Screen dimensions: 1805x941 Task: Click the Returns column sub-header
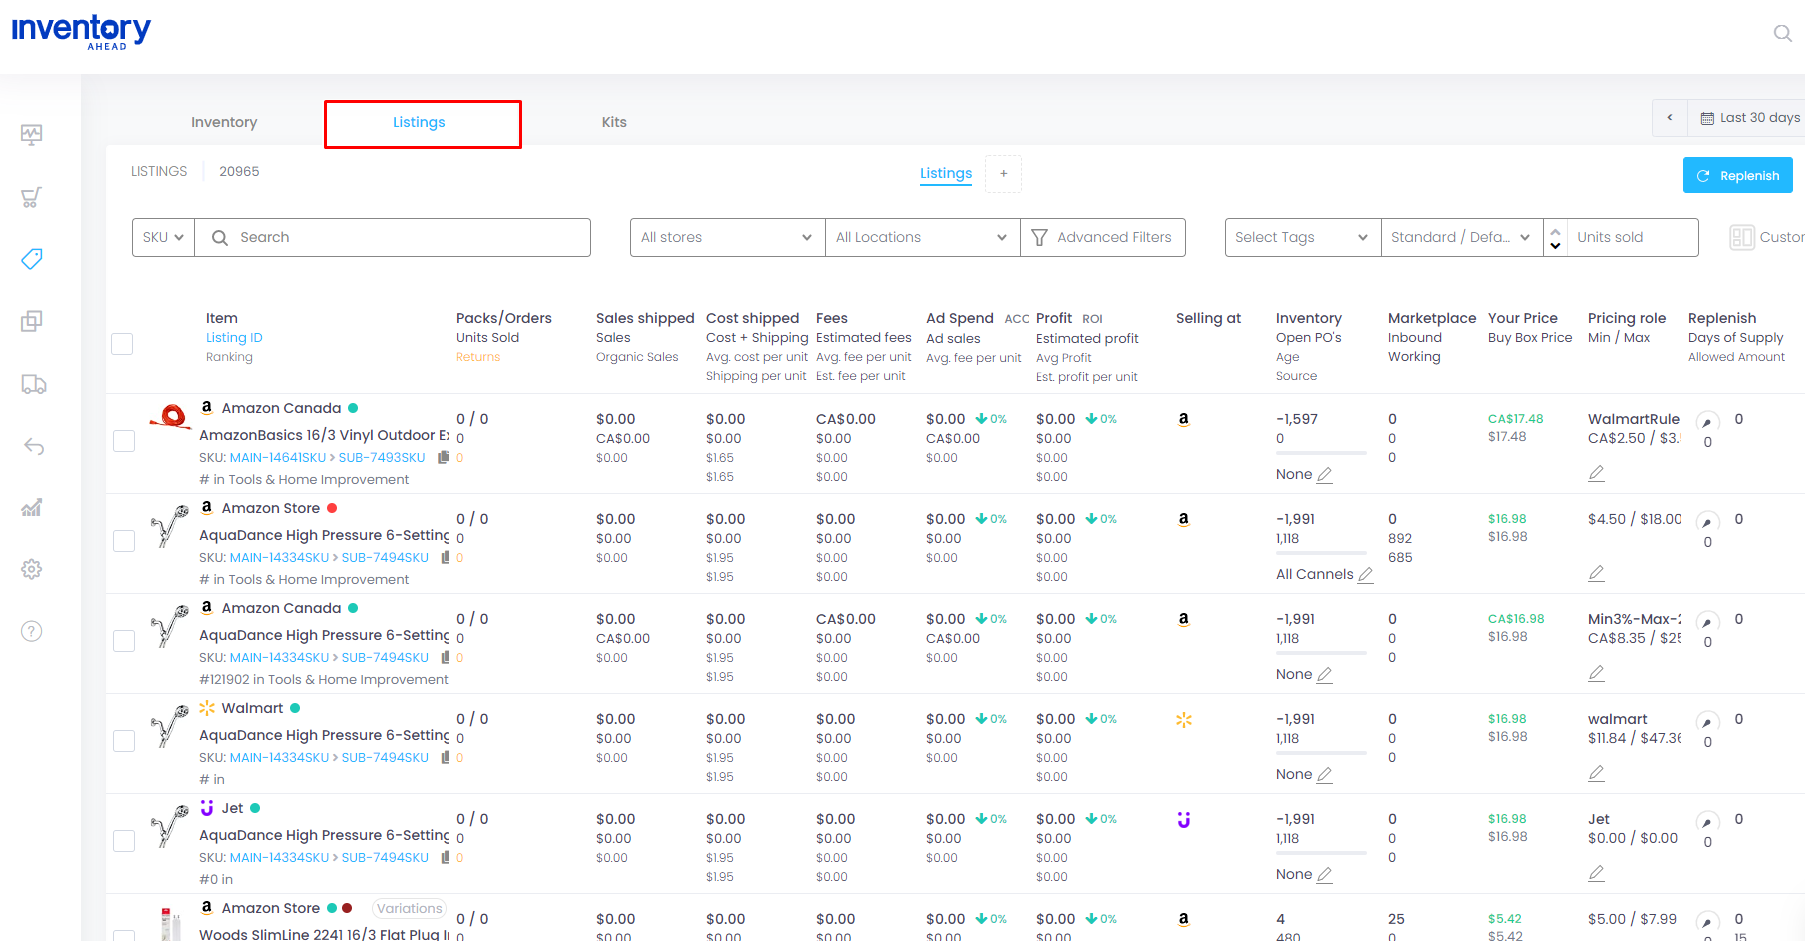[478, 357]
